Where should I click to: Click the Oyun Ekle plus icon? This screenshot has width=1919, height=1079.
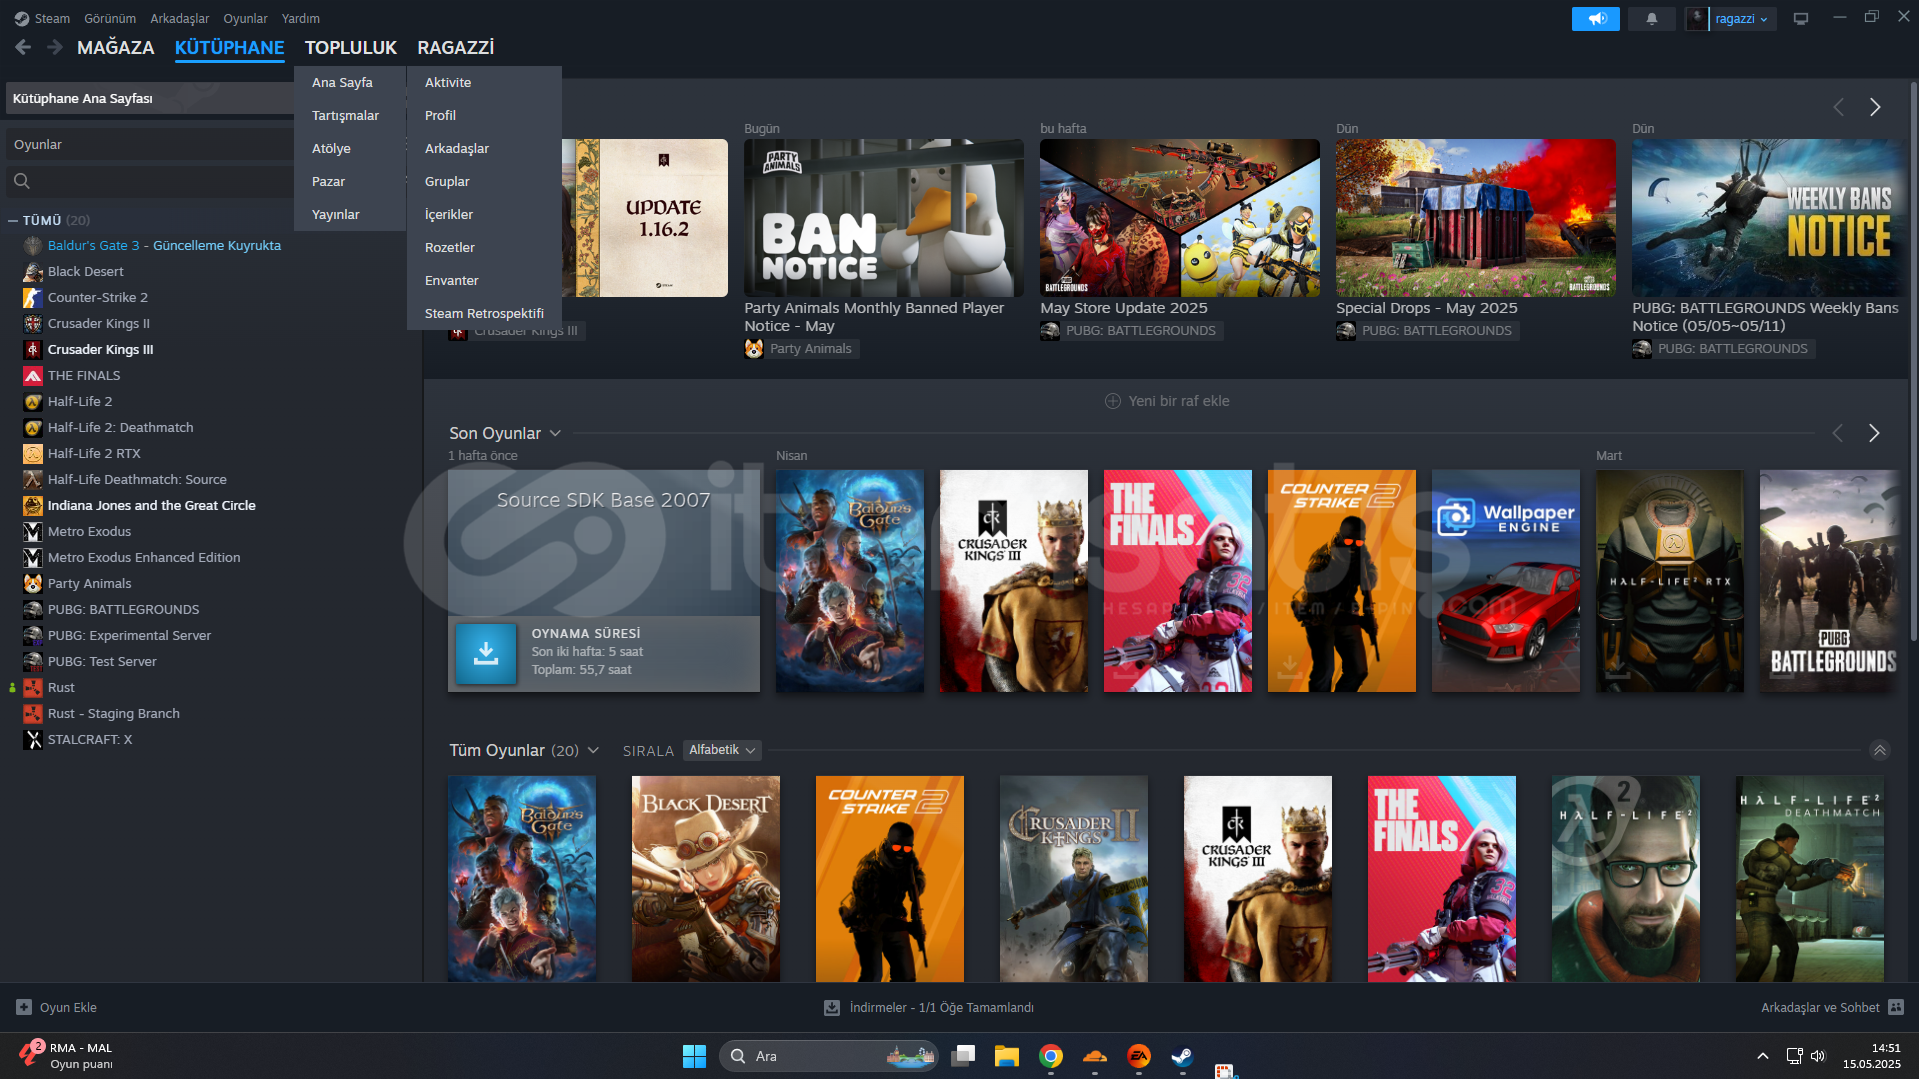click(x=24, y=1007)
